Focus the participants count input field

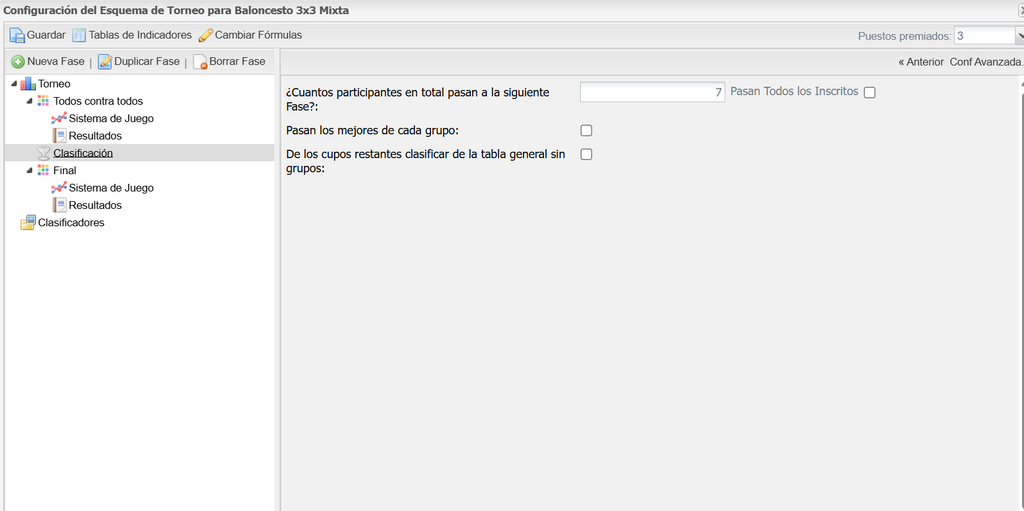tap(652, 92)
